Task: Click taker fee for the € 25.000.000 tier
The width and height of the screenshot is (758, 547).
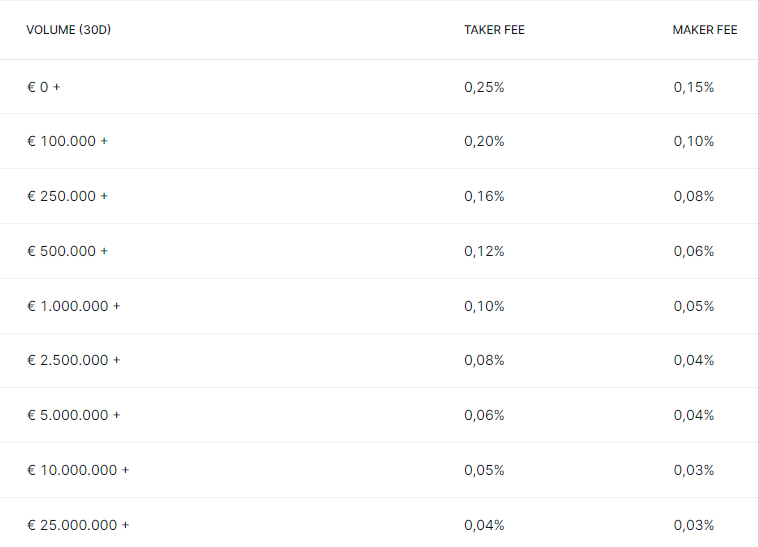Action: [x=484, y=525]
